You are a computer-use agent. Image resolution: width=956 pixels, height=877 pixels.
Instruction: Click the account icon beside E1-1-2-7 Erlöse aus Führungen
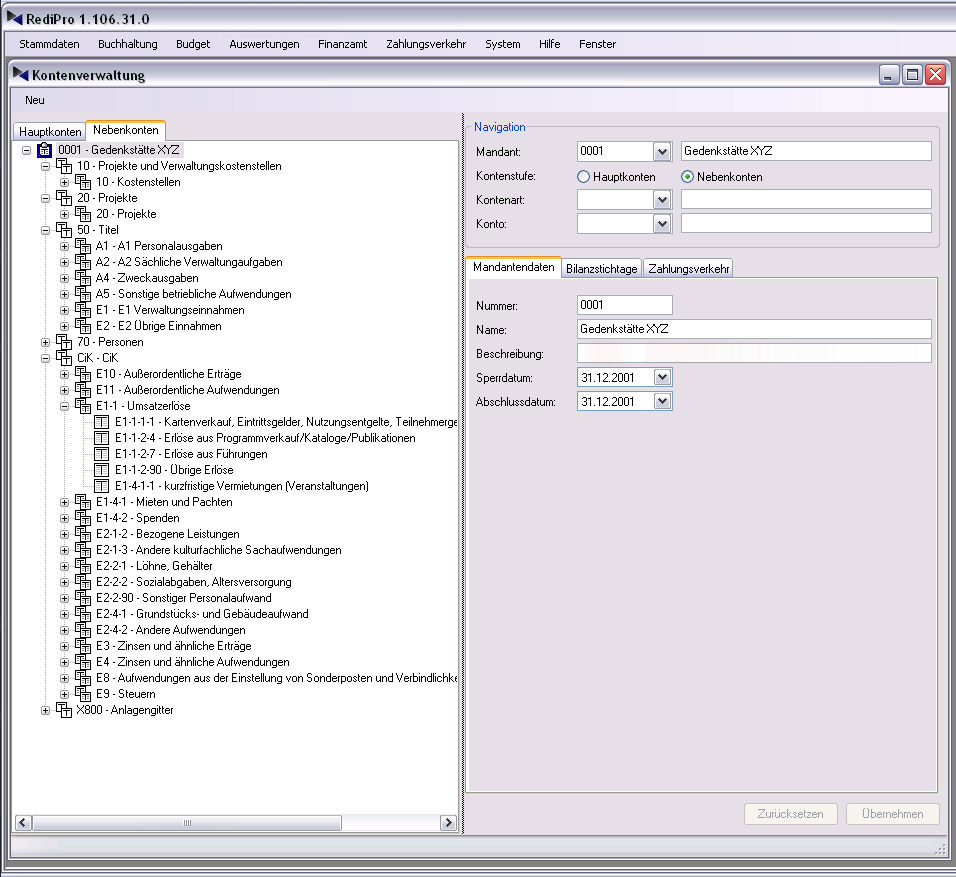coord(102,454)
